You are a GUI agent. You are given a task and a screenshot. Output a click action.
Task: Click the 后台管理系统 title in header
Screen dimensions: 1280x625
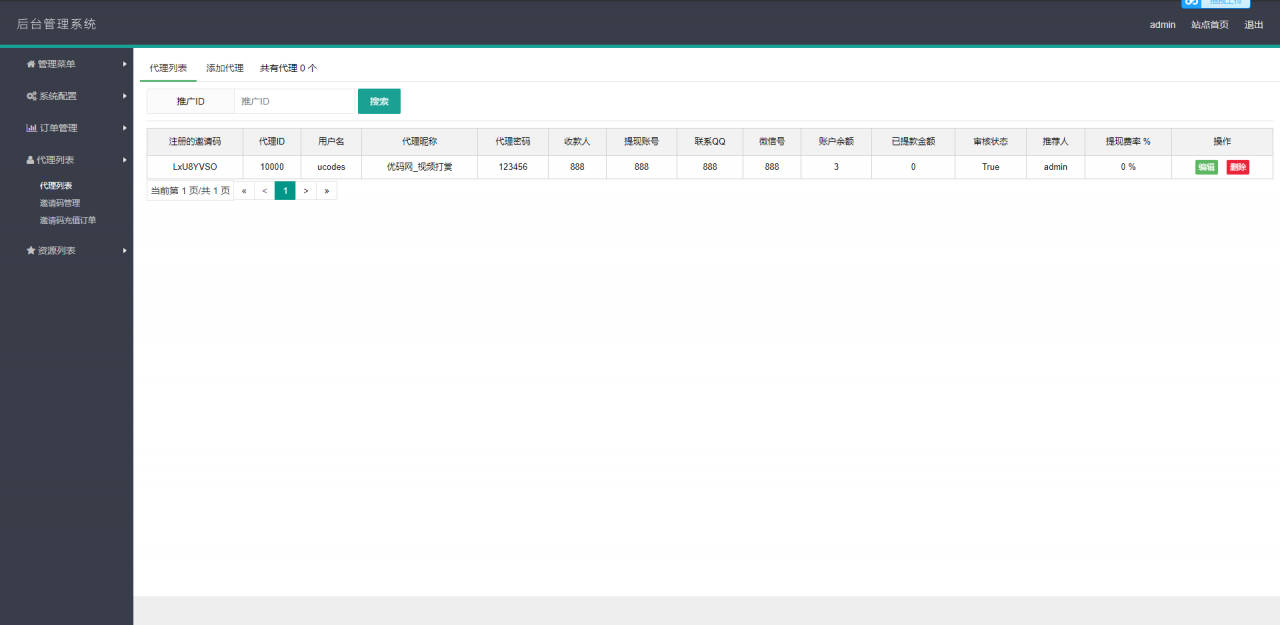57,24
